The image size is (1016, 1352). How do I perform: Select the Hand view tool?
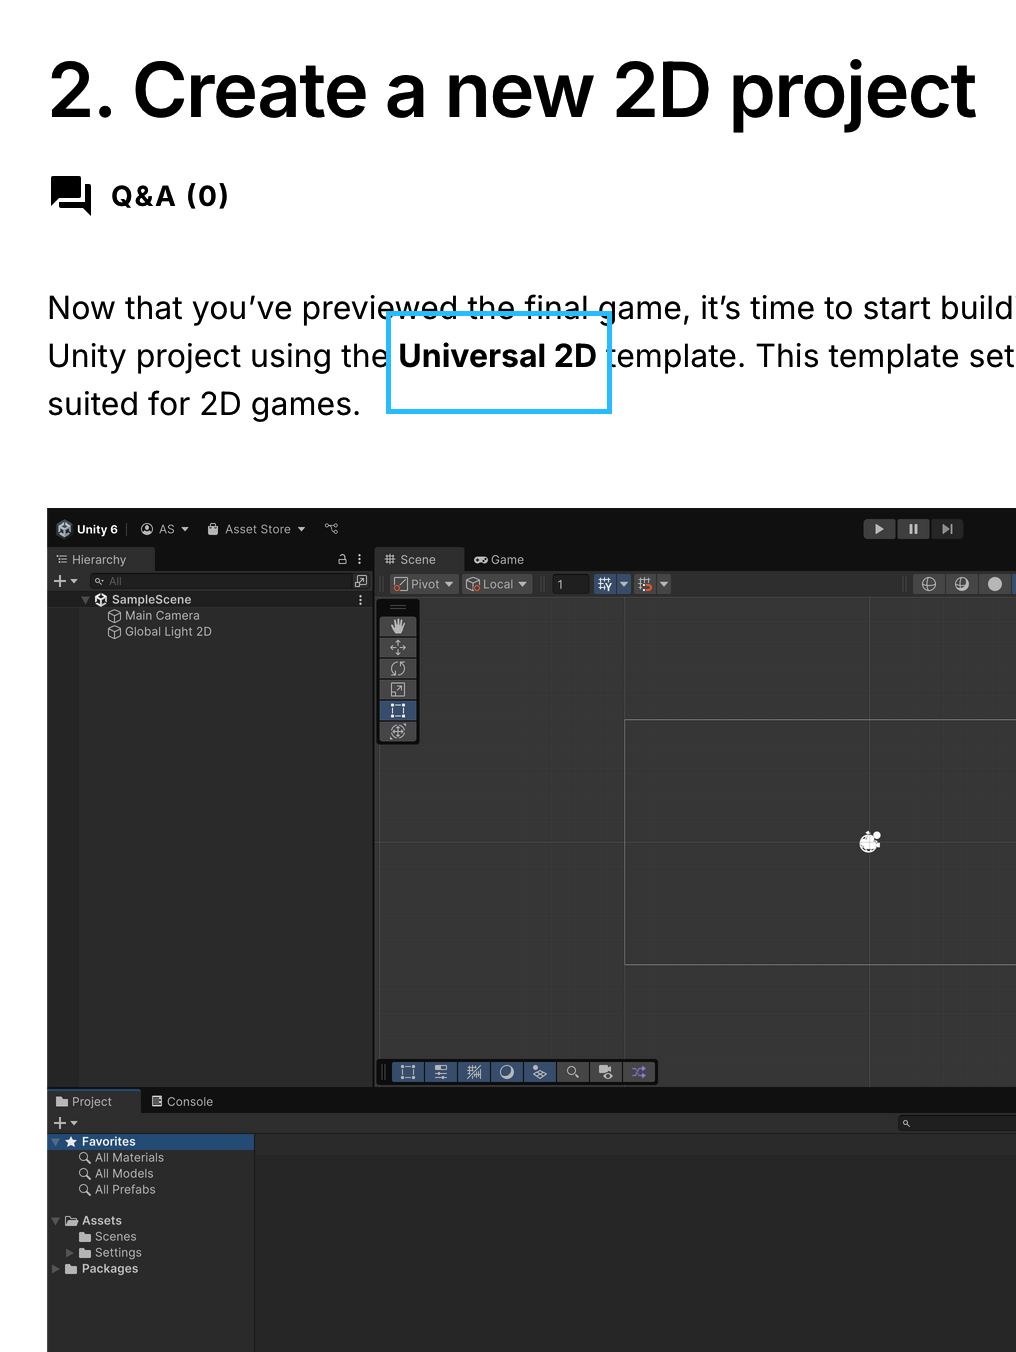pyautogui.click(x=398, y=626)
